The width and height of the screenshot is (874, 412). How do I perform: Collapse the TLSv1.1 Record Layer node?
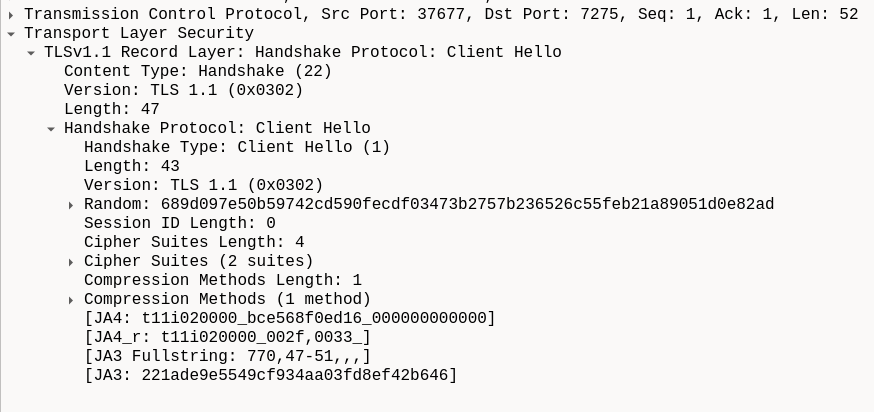(31, 53)
